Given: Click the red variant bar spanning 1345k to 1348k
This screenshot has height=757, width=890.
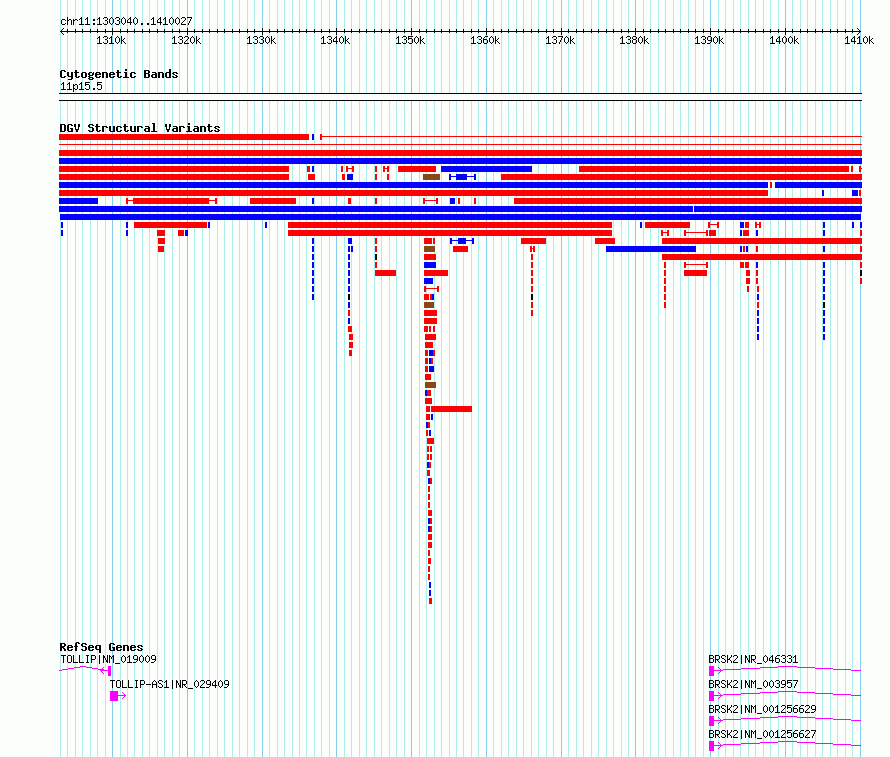Looking at the screenshot, I should (x=385, y=273).
